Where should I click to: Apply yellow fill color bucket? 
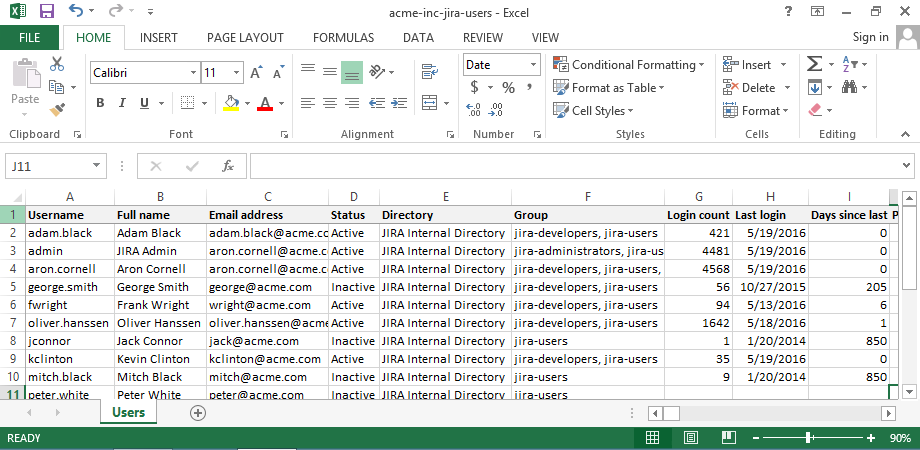click(x=232, y=103)
